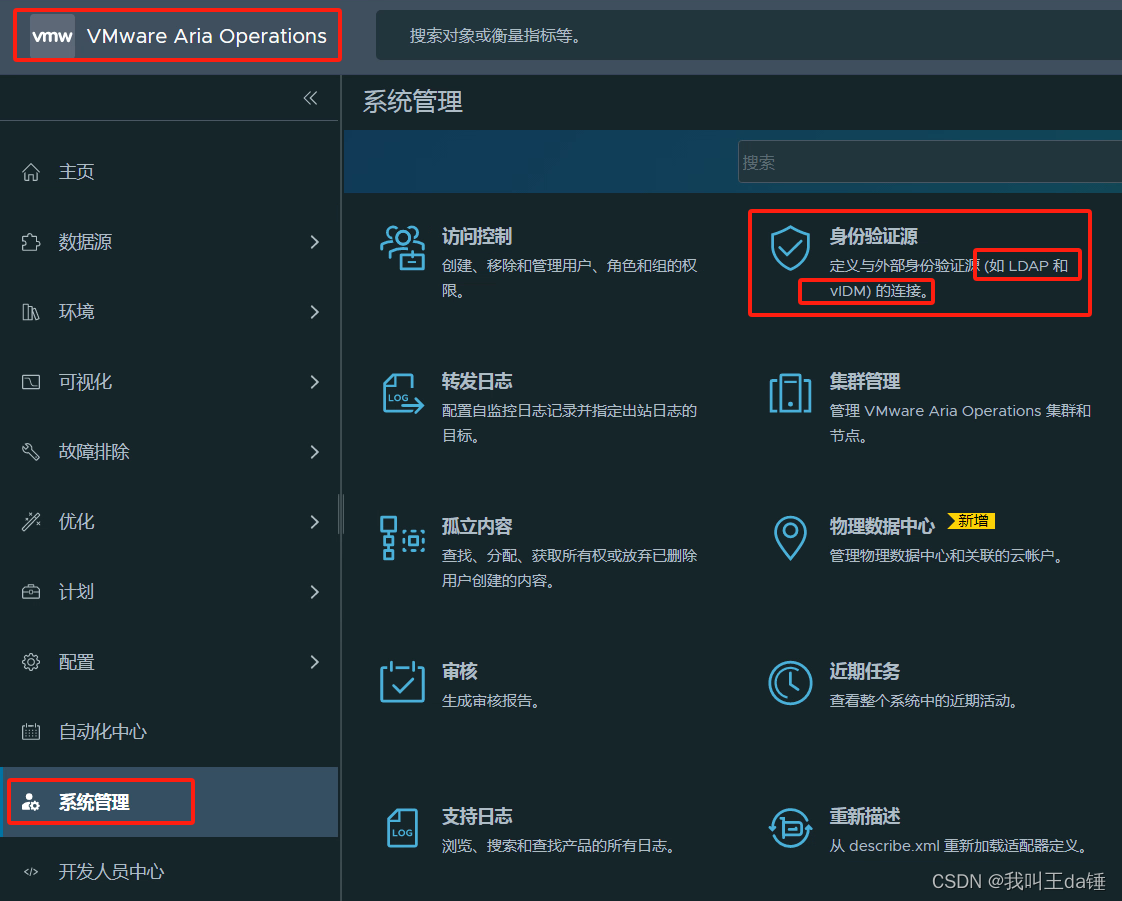Image resolution: width=1122 pixels, height=901 pixels.
Task: Open the 身份验证源 link
Action: [x=873, y=236]
